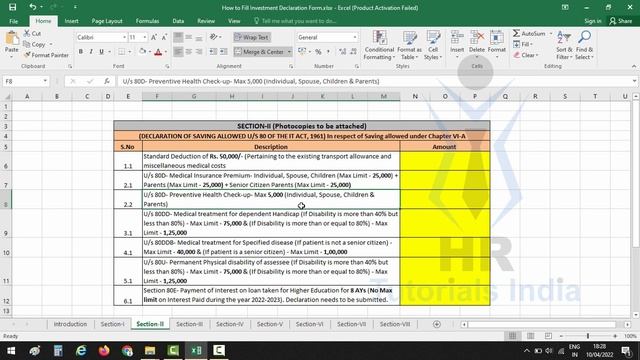Switch to the View ribbon tab
Screen dimensions: 640x360
coord(234,21)
